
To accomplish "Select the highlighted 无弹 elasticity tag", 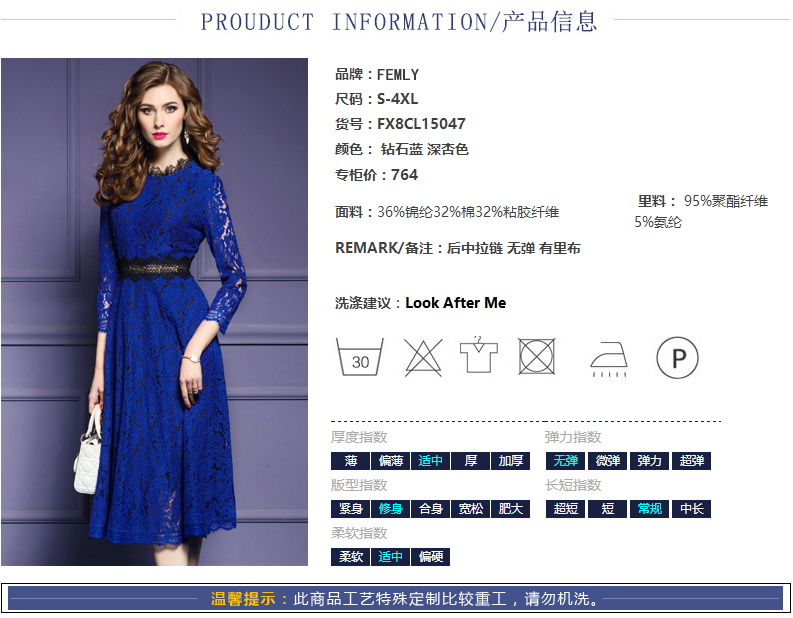I will point(565,461).
